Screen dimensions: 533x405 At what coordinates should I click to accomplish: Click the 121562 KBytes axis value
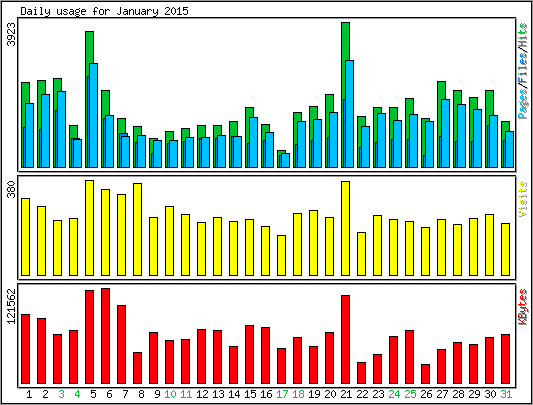[x=12, y=306]
